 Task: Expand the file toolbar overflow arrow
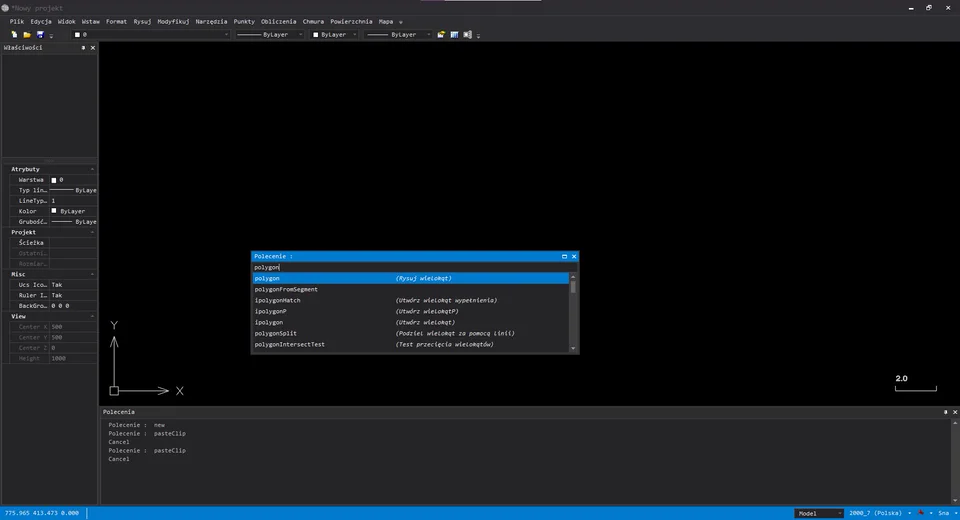coord(51,36)
